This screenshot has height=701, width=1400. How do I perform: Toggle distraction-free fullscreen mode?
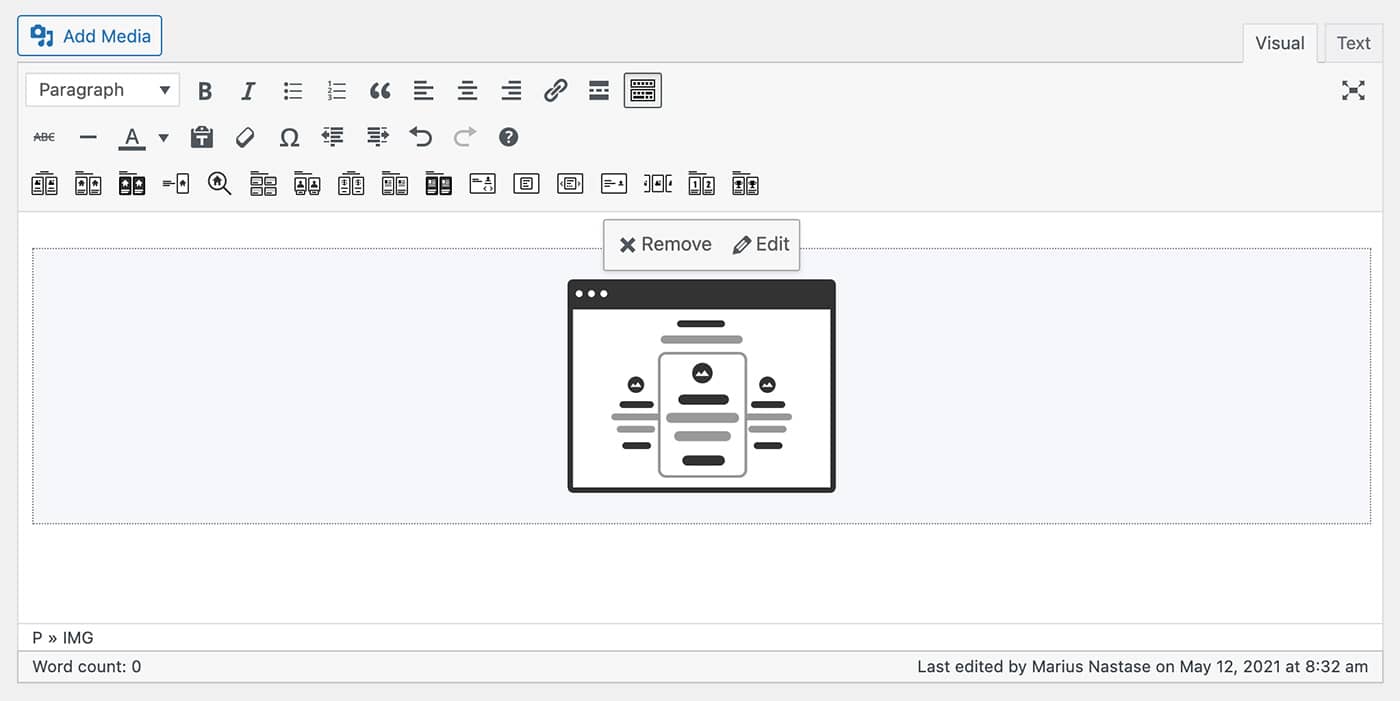1353,91
